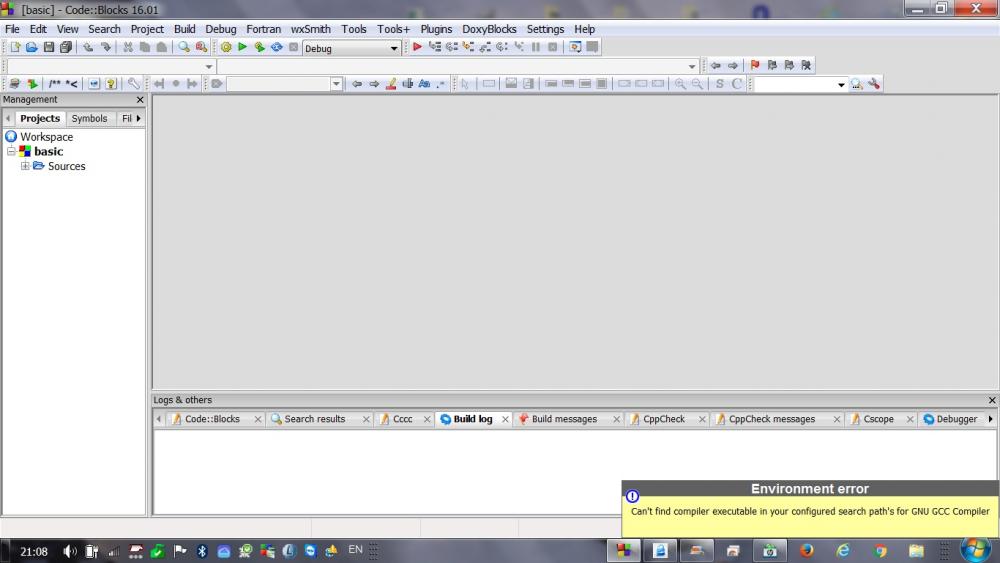This screenshot has width=1000, height=563.
Task: Open Internet Explorer from the taskbar
Action: click(x=843, y=550)
